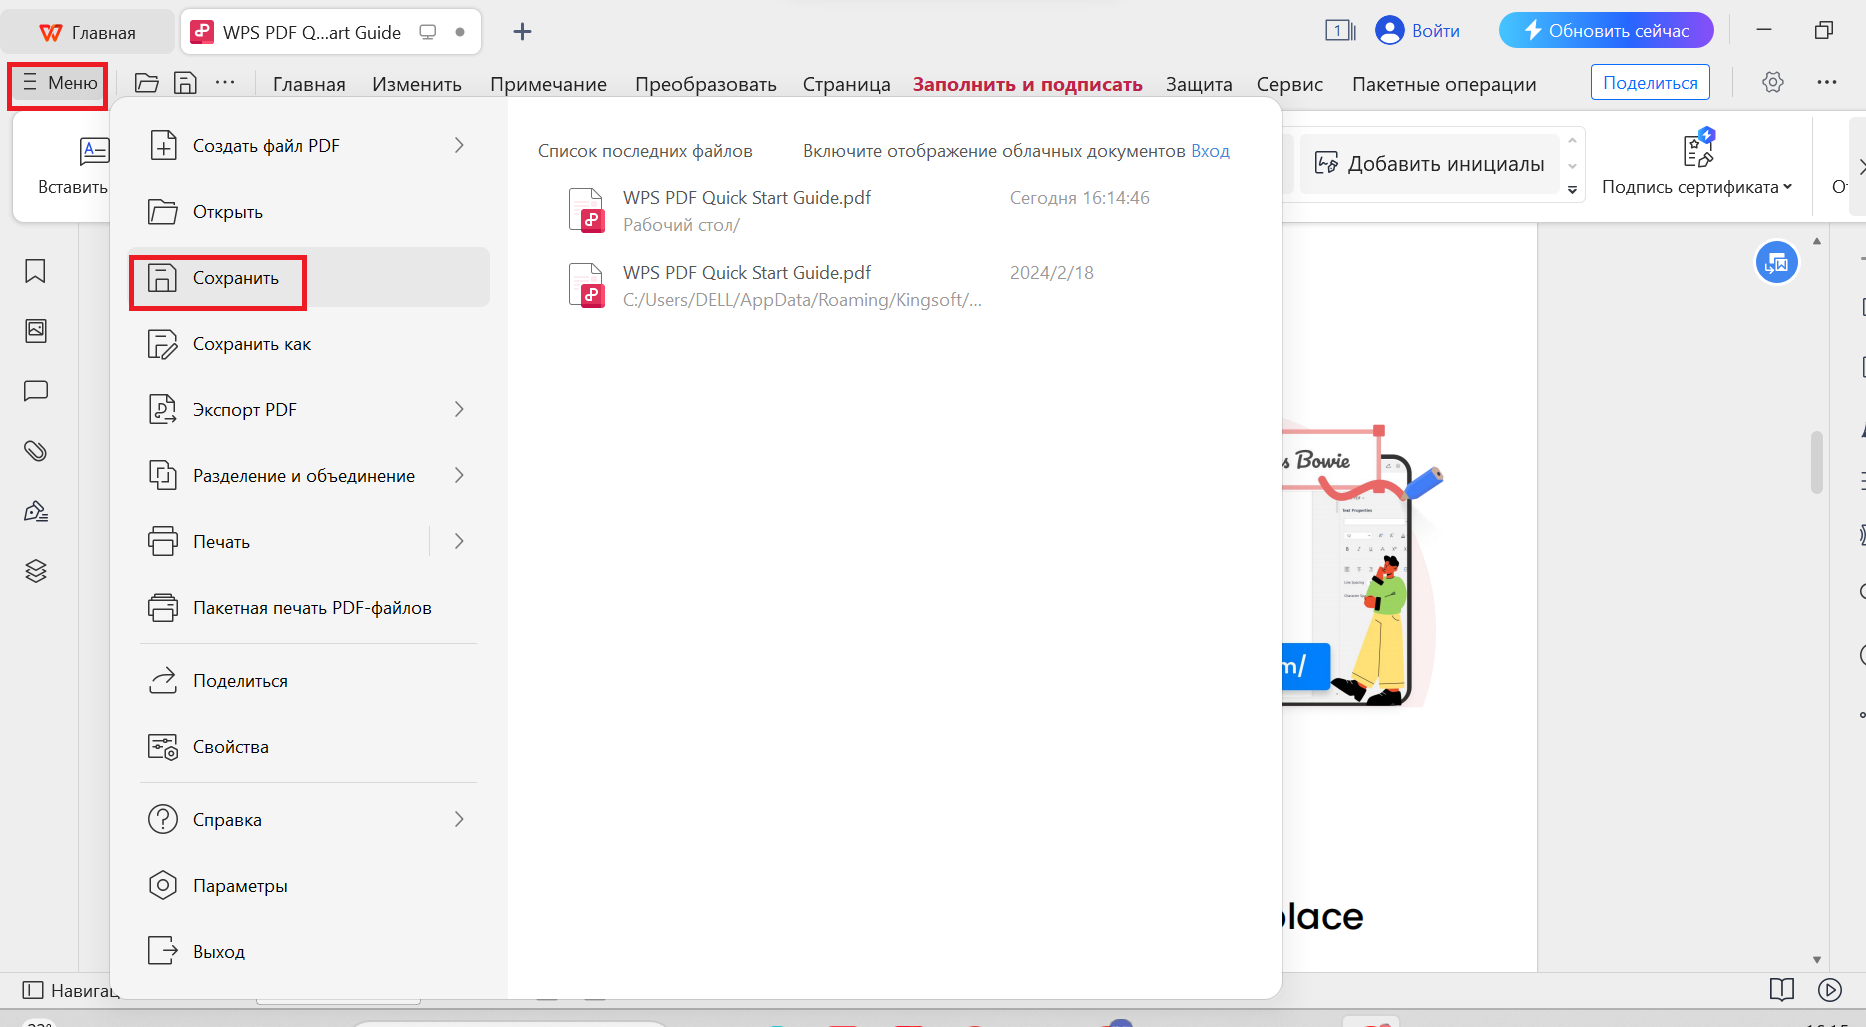
Task: Click the save diskette icon in quick toolbar
Action: (x=185, y=83)
